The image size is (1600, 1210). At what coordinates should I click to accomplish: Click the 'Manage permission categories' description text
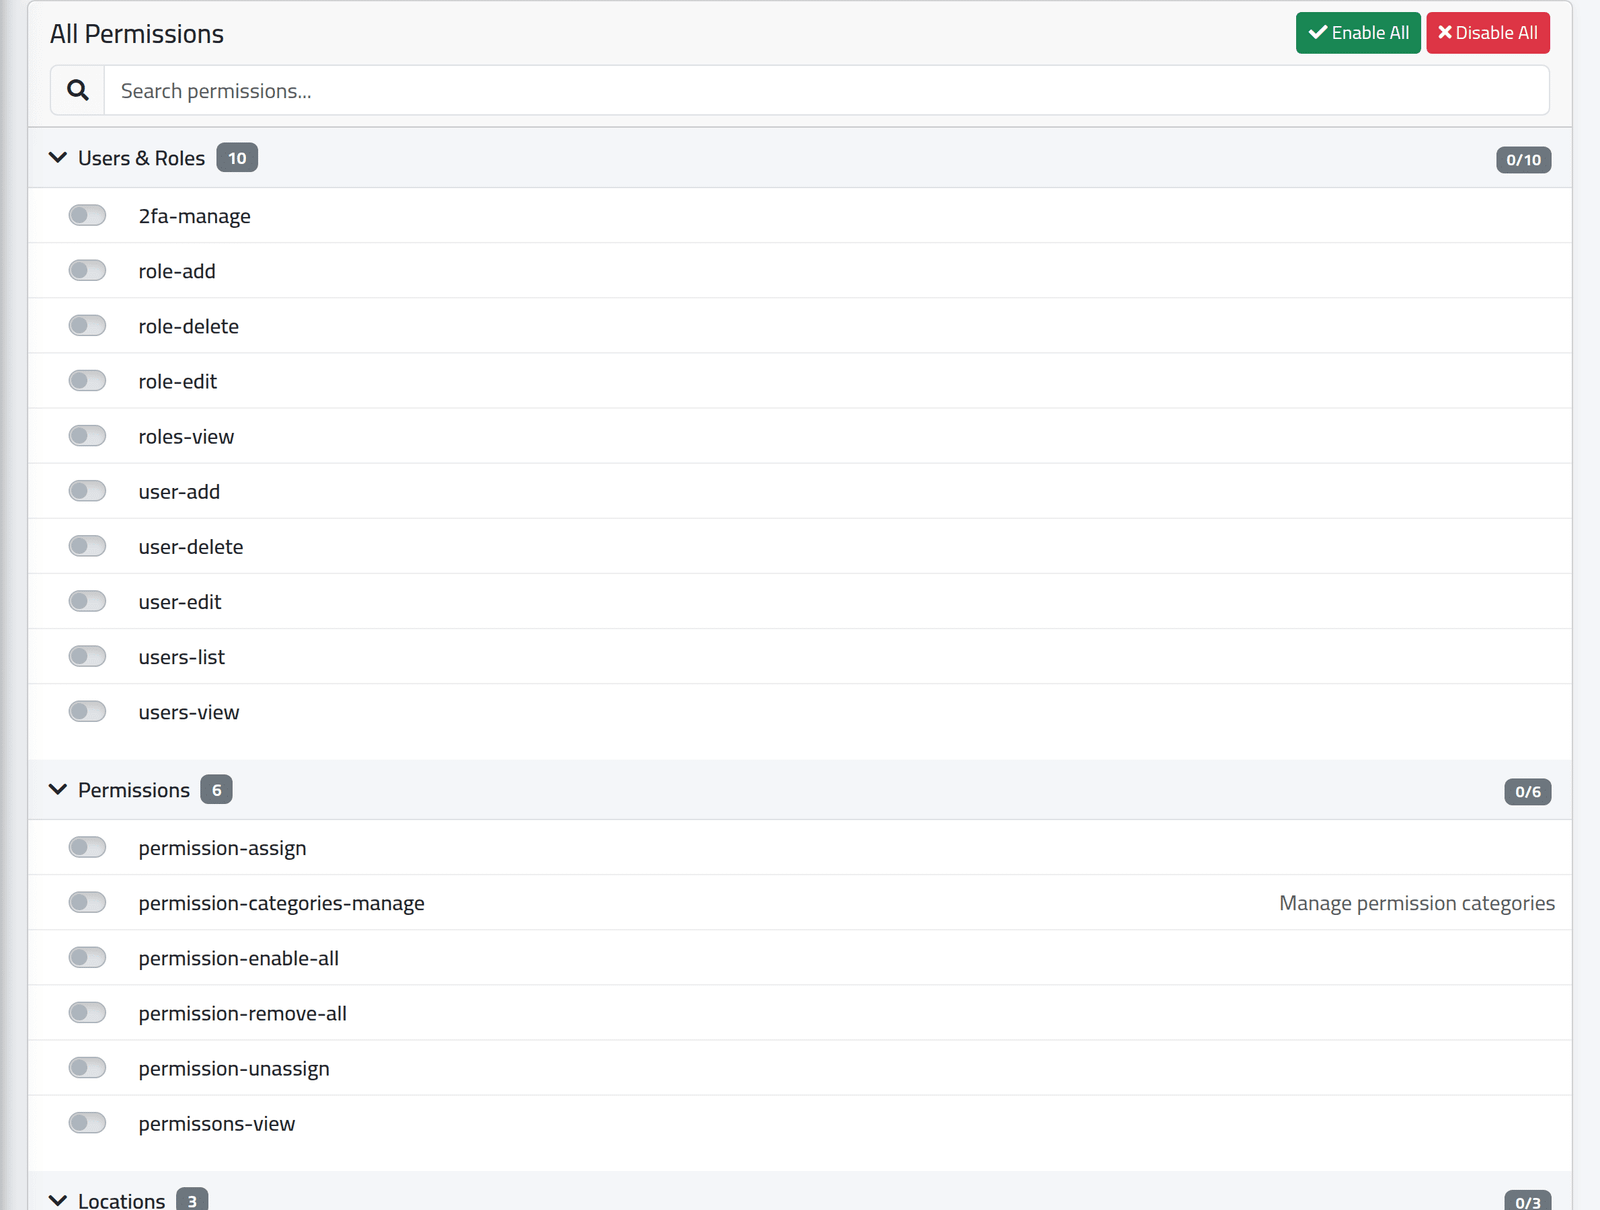pos(1417,903)
